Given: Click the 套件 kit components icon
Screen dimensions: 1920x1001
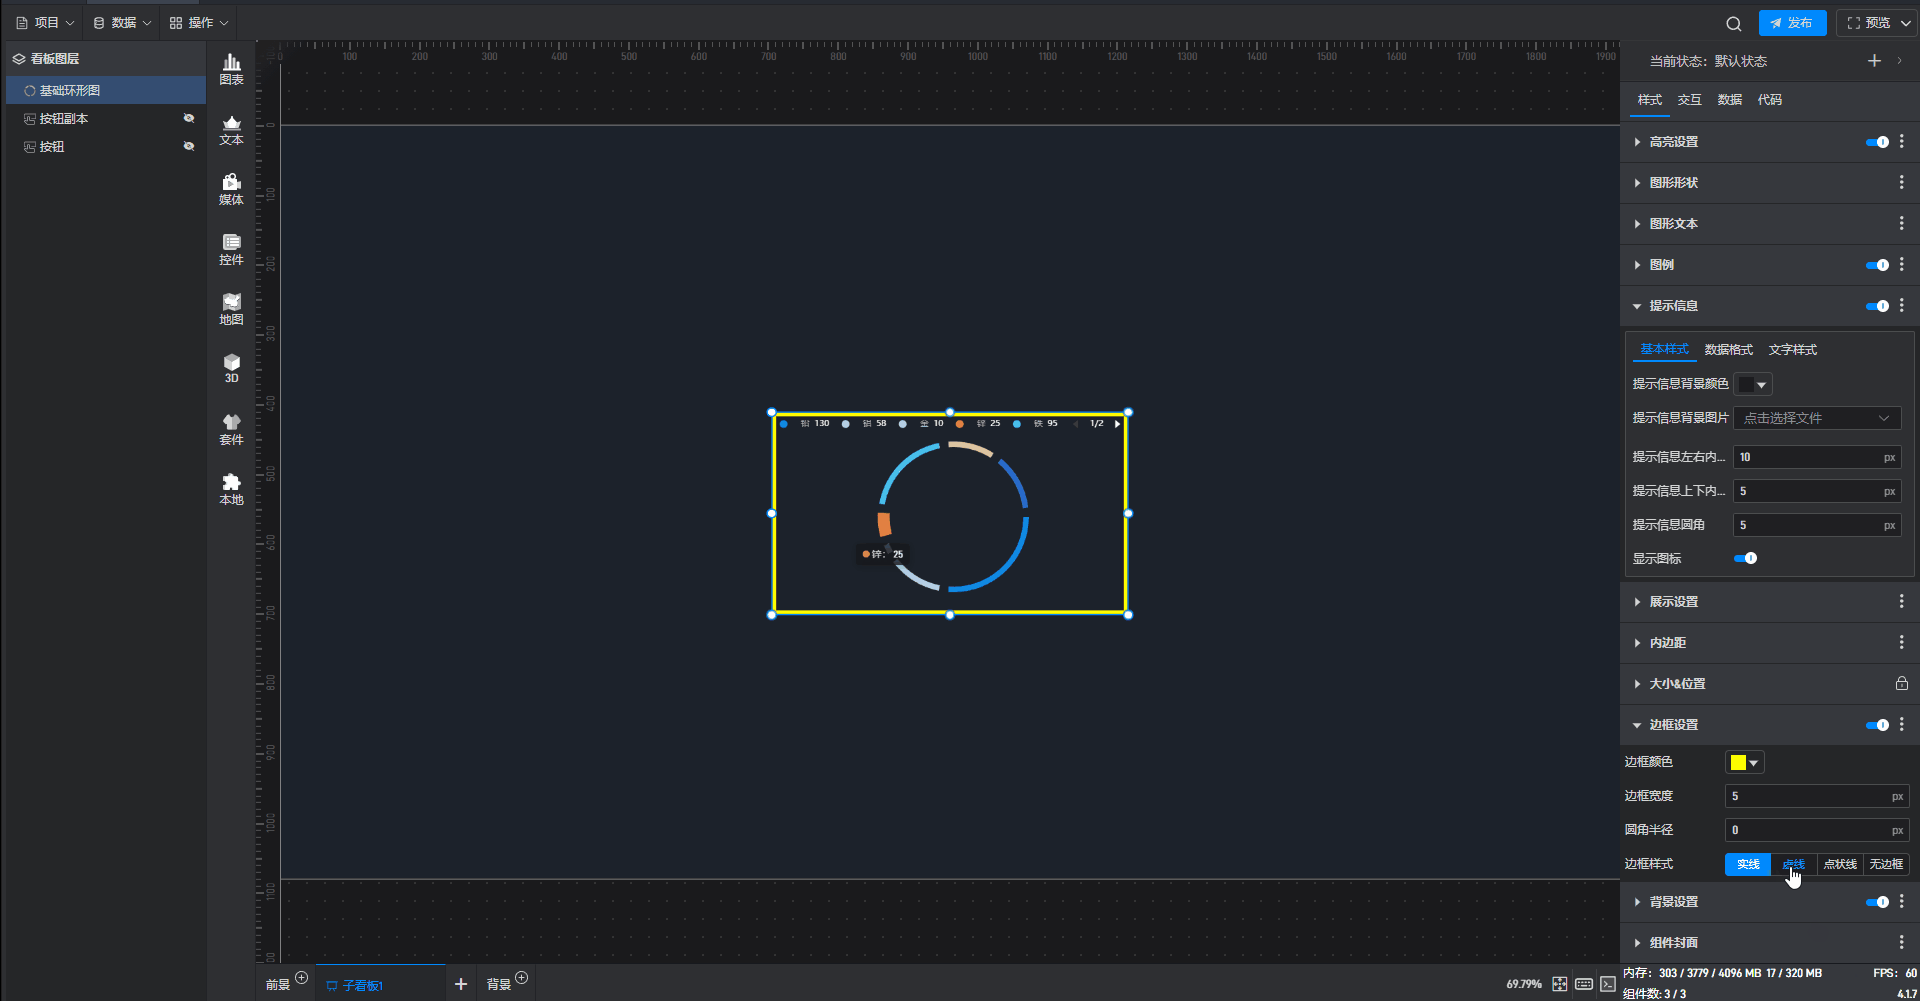Looking at the screenshot, I should [231, 429].
